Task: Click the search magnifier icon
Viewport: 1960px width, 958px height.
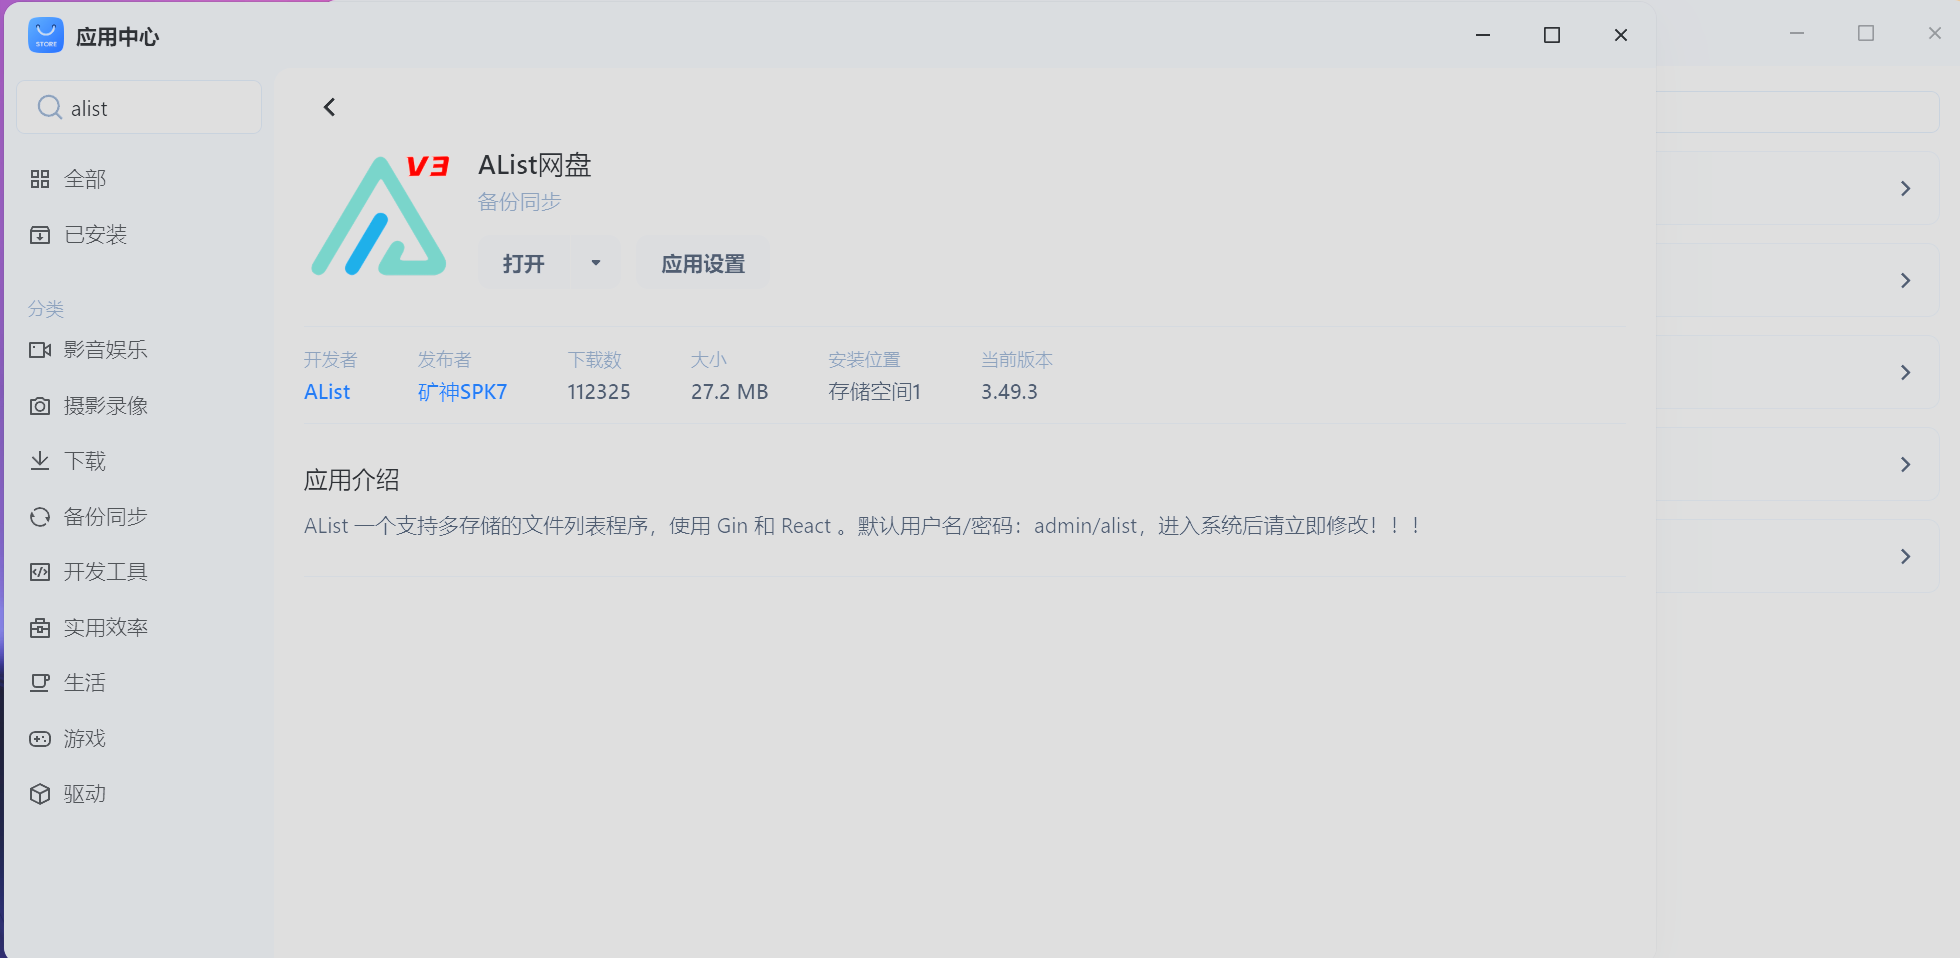Action: (x=49, y=107)
